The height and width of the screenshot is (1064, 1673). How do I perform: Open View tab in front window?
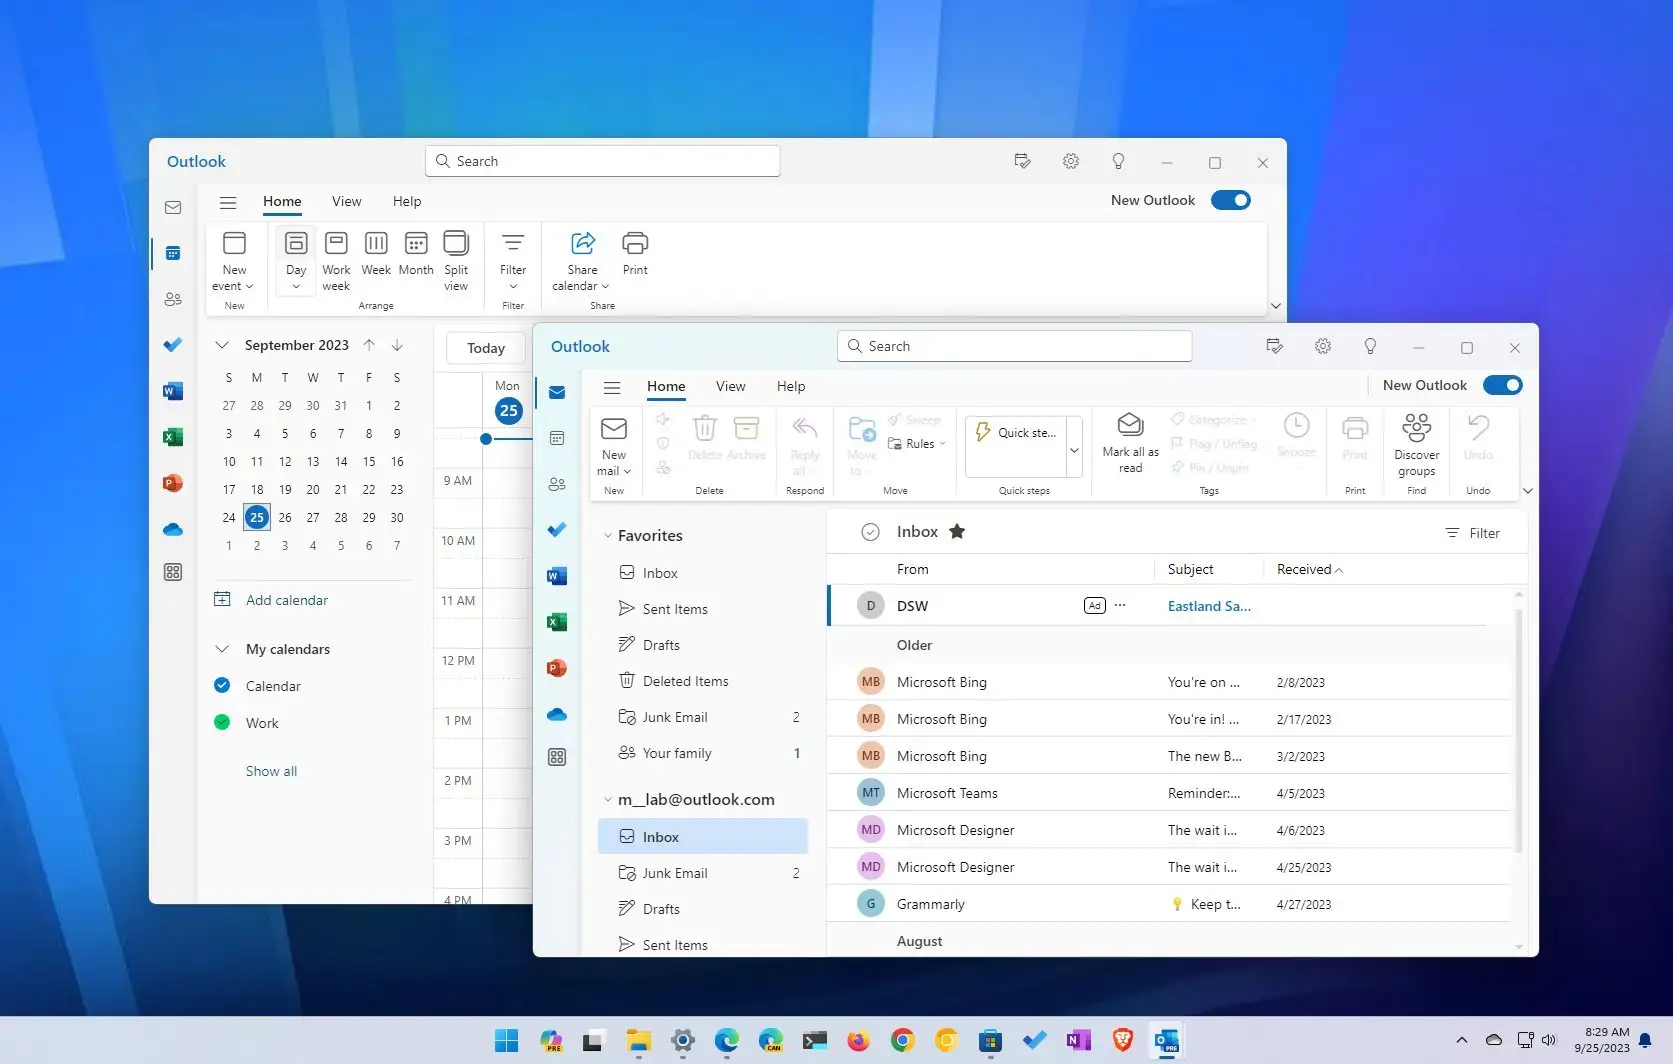pyautogui.click(x=730, y=386)
